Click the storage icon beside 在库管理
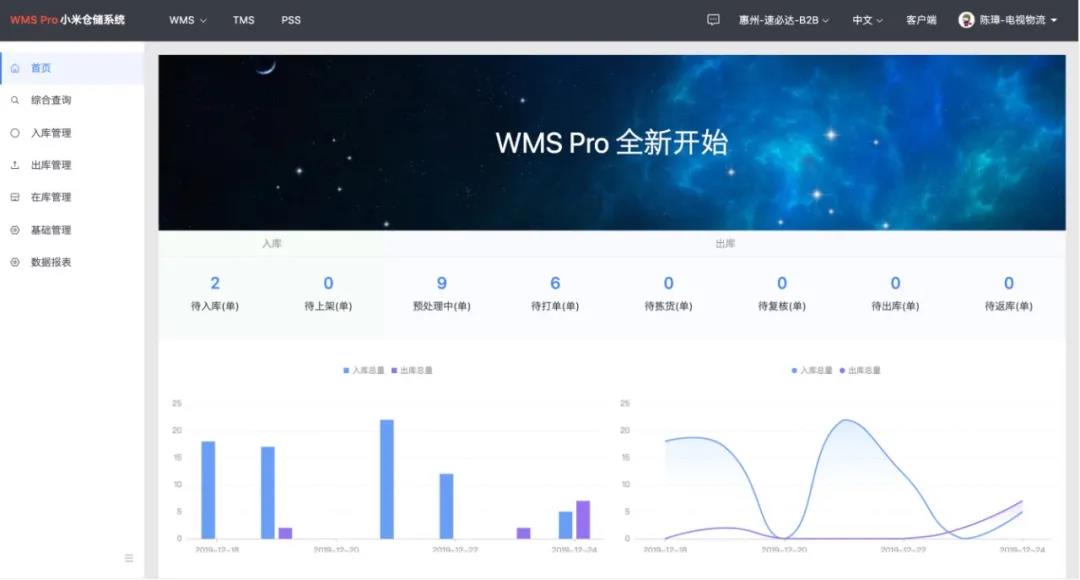 pos(15,197)
